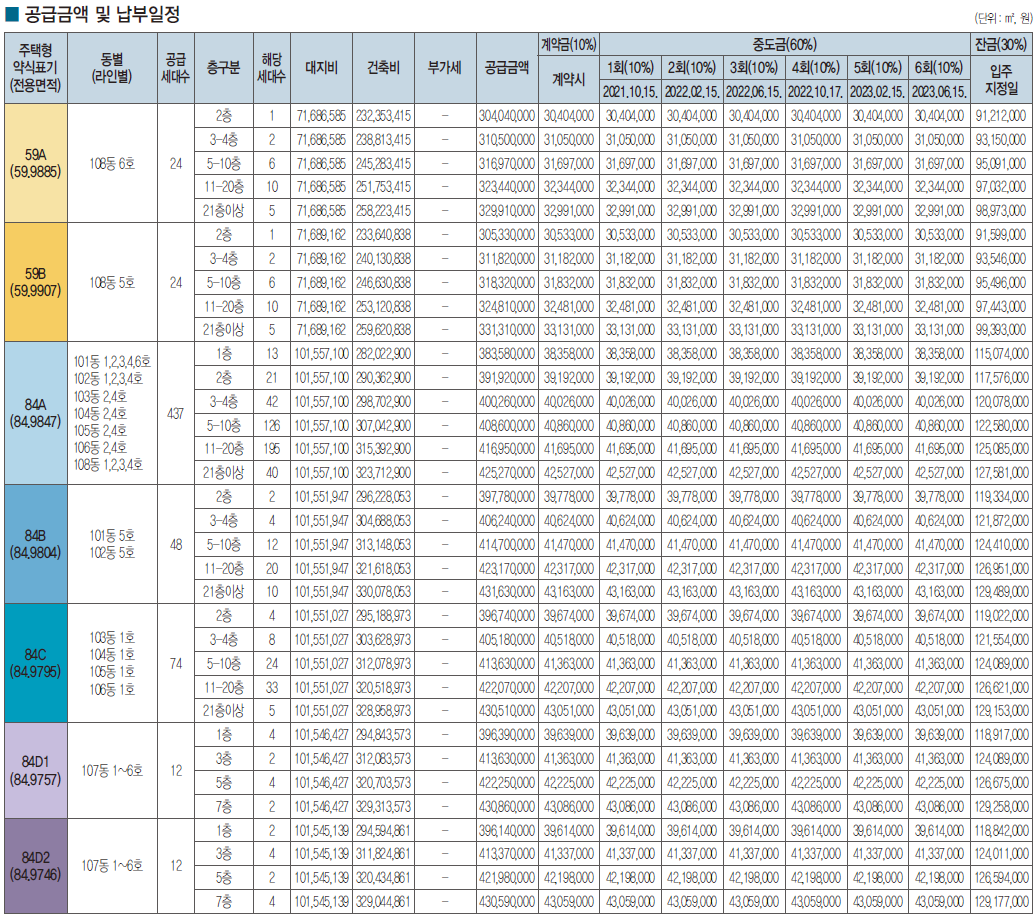Select the '108동 5호' building cell
This screenshot has width=1036, height=923.
pos(112,283)
